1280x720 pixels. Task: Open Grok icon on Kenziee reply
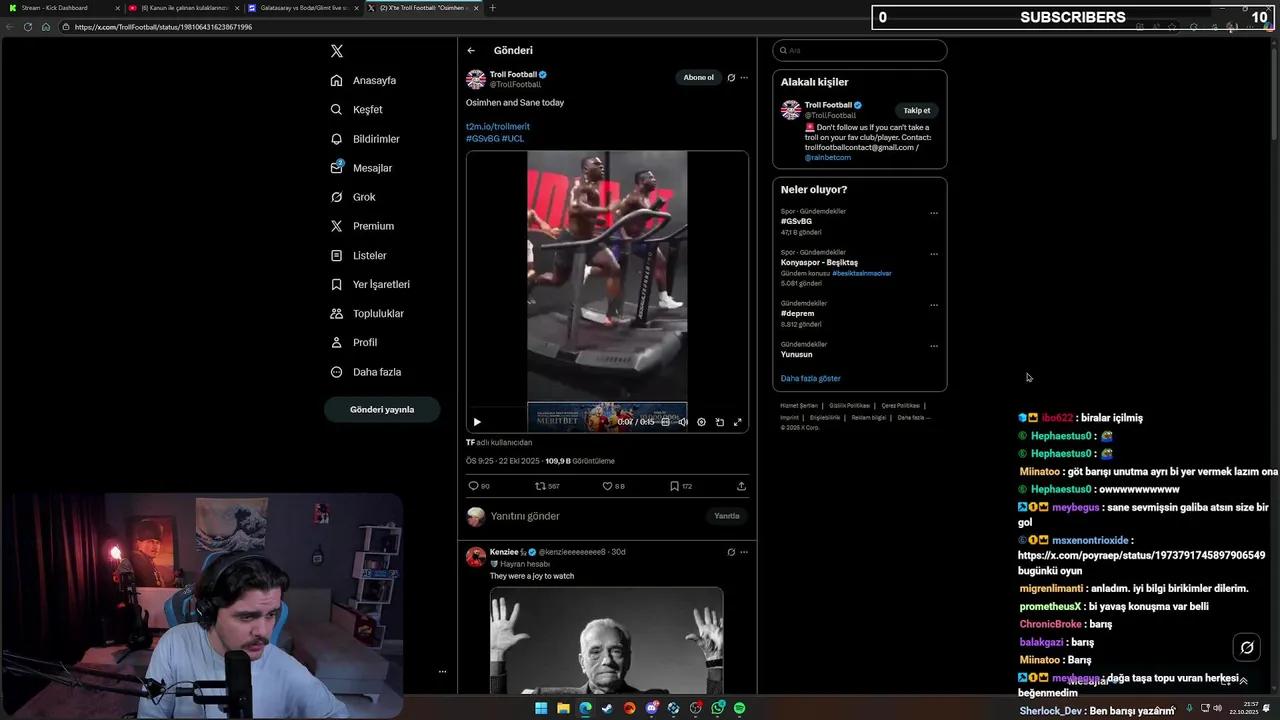click(731, 552)
